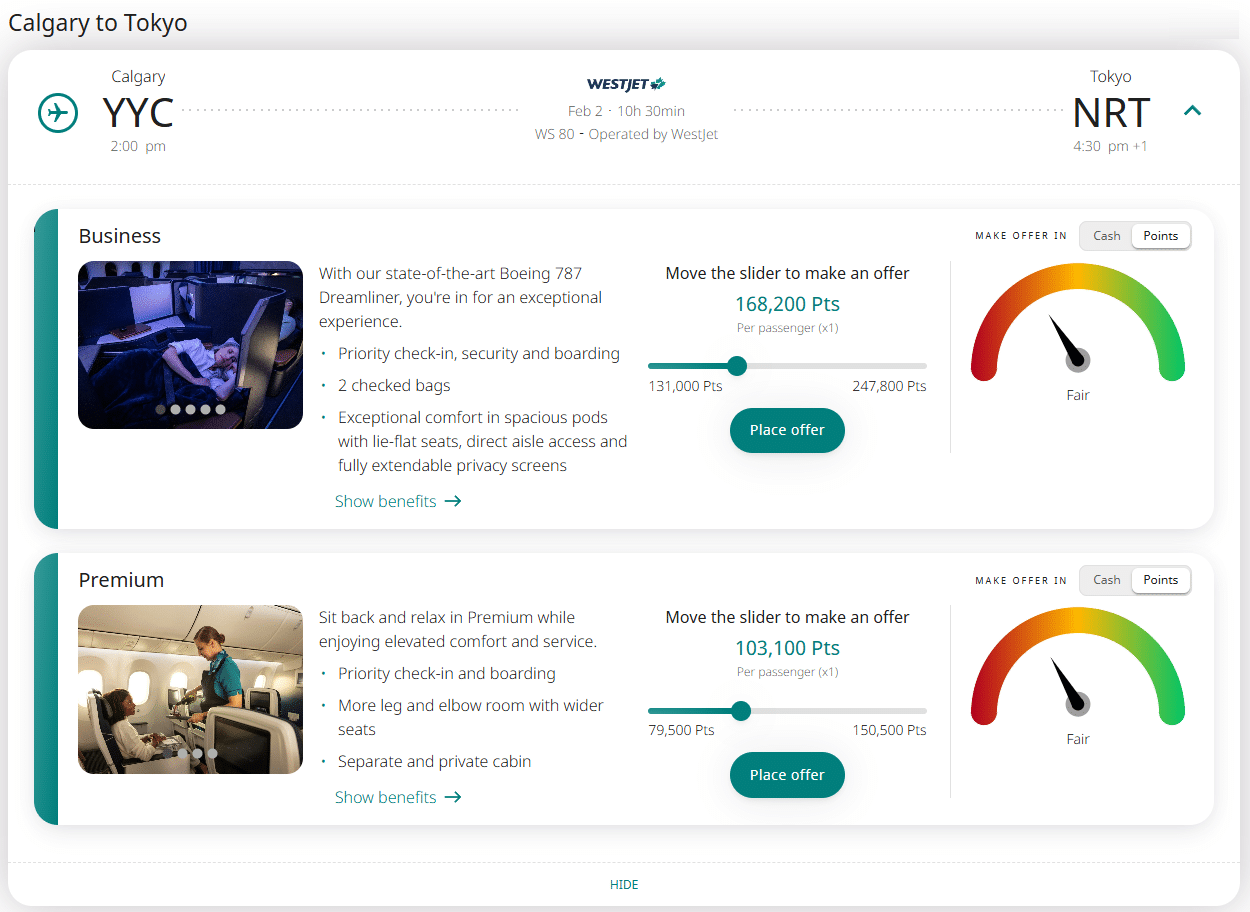
Task: Place offer for Premium upgrade
Action: 787,775
